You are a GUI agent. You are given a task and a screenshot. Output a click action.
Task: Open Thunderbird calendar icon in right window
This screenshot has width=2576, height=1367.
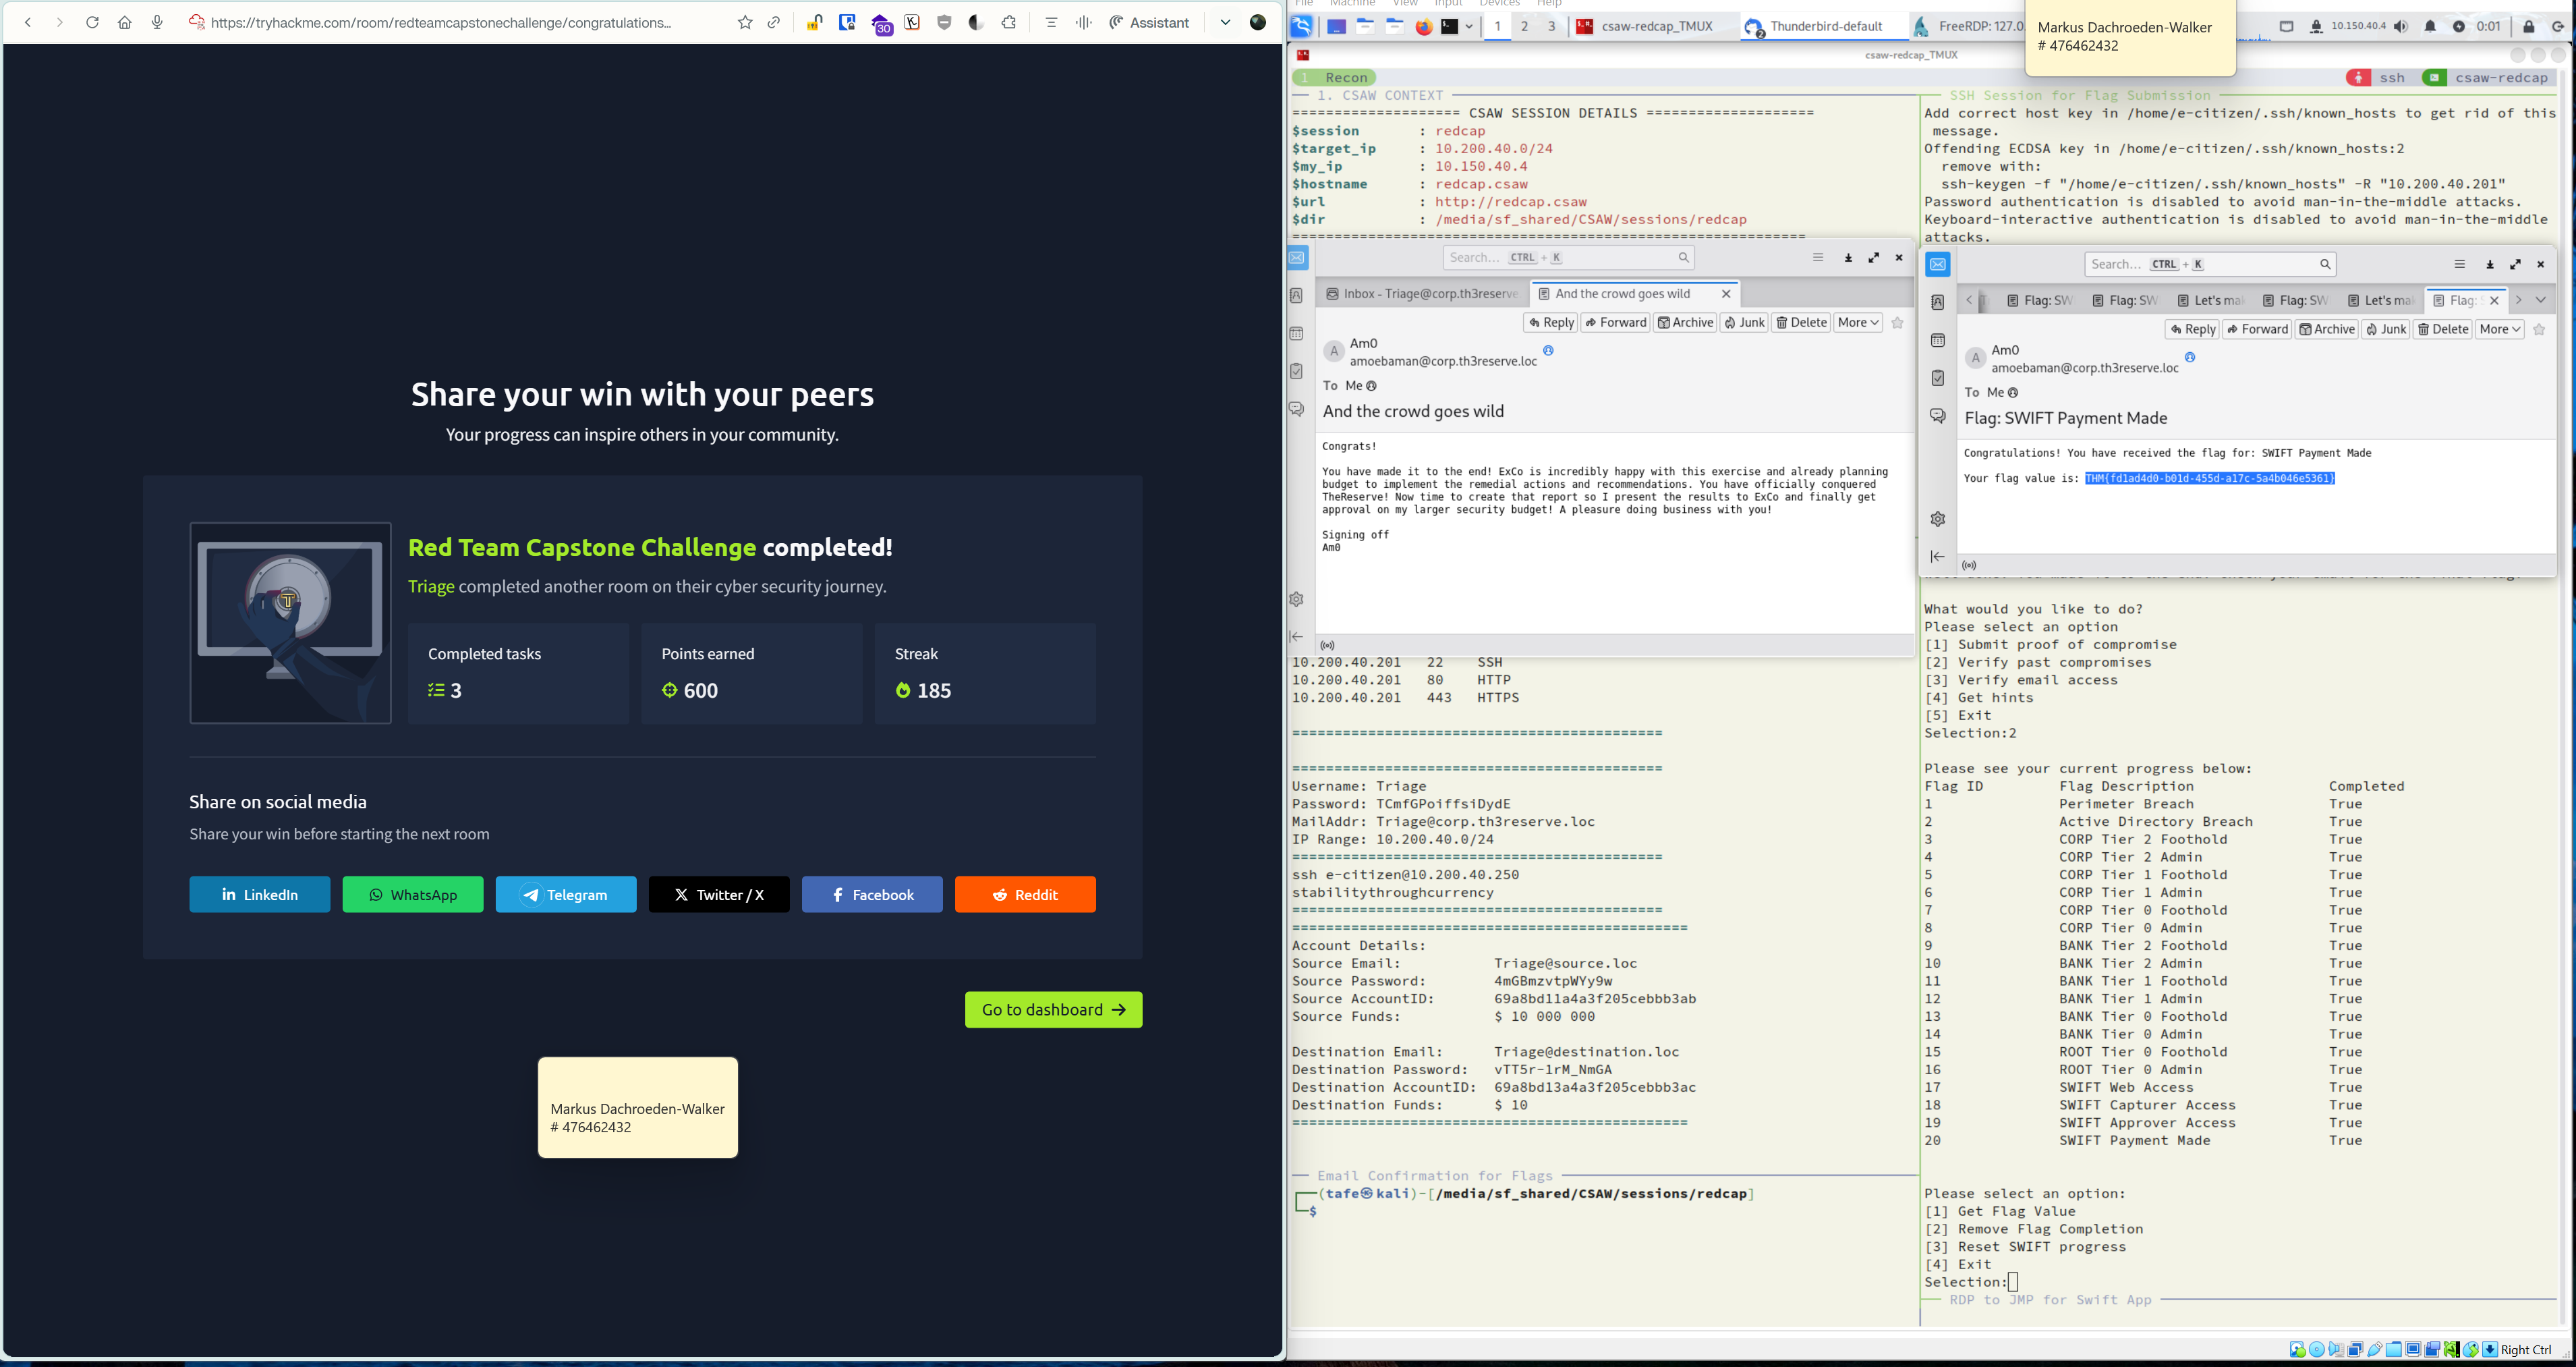click(1937, 340)
